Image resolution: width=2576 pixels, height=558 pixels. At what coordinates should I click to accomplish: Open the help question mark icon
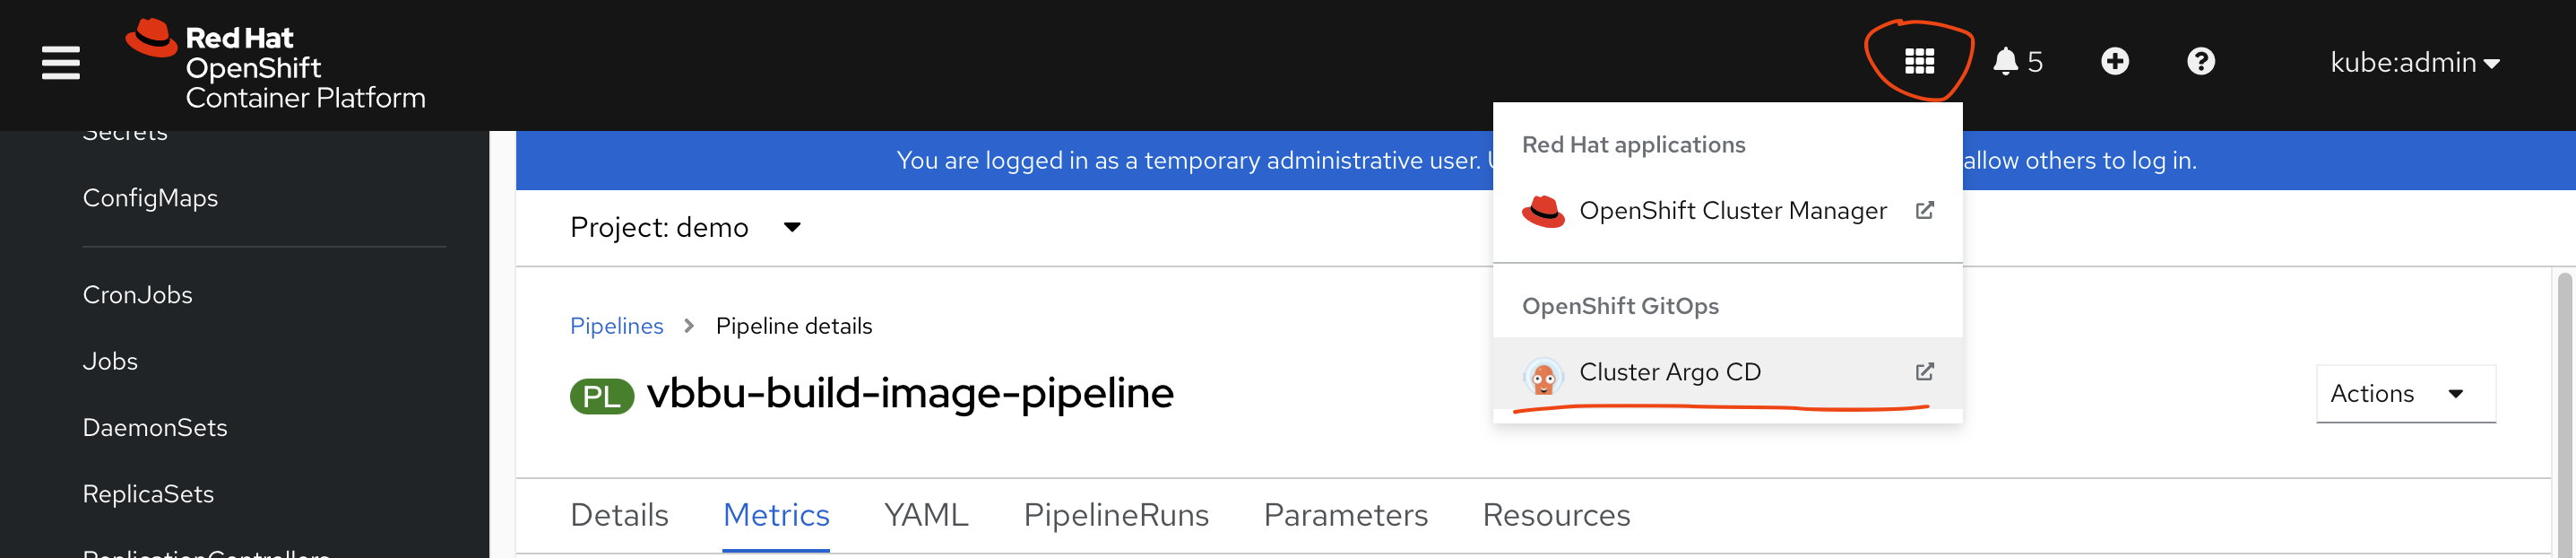(2200, 62)
